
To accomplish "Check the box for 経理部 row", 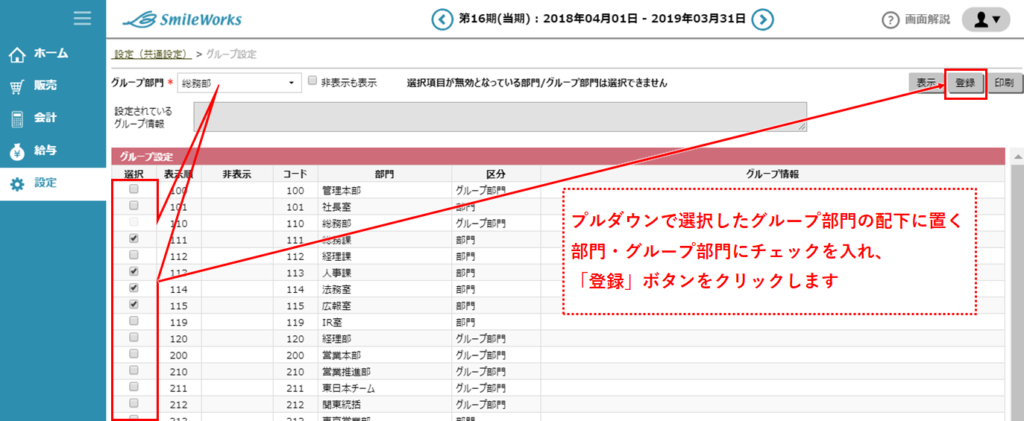I will pyautogui.click(x=134, y=337).
